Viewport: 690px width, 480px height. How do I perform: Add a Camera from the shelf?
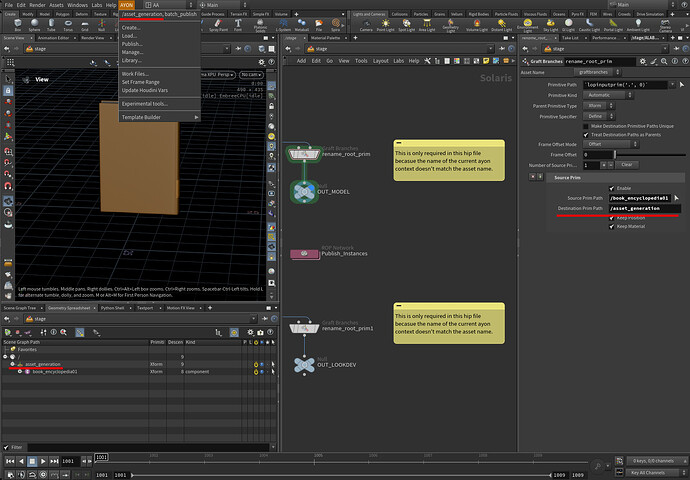point(366,25)
